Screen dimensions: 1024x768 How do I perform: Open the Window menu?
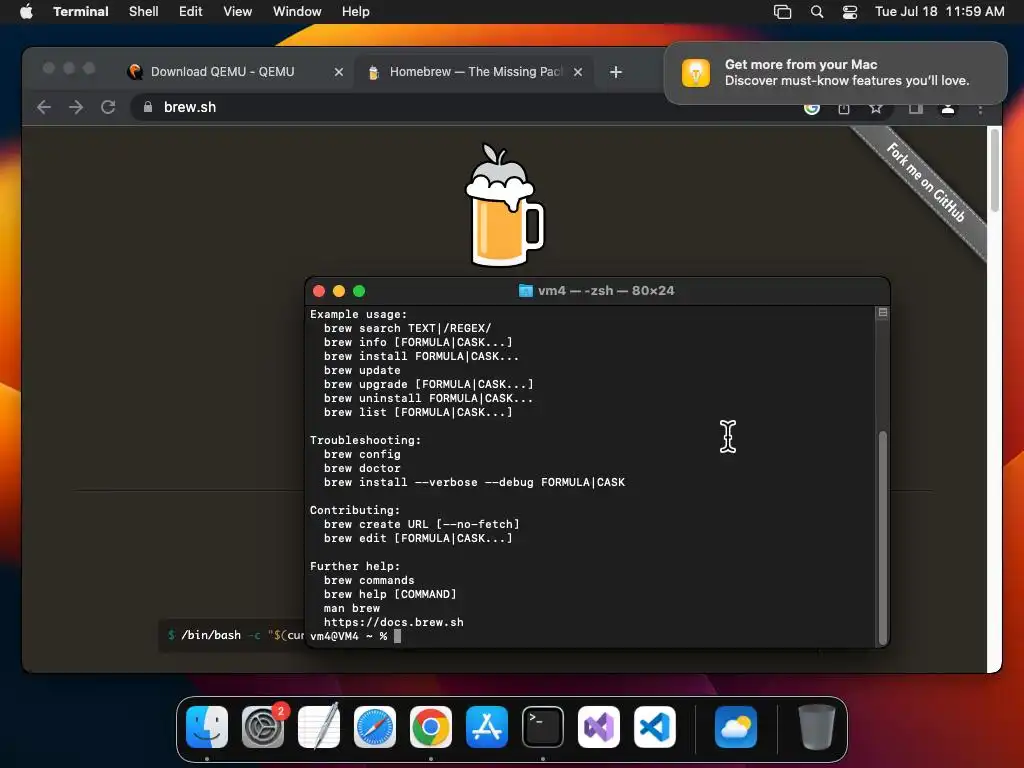tap(297, 11)
